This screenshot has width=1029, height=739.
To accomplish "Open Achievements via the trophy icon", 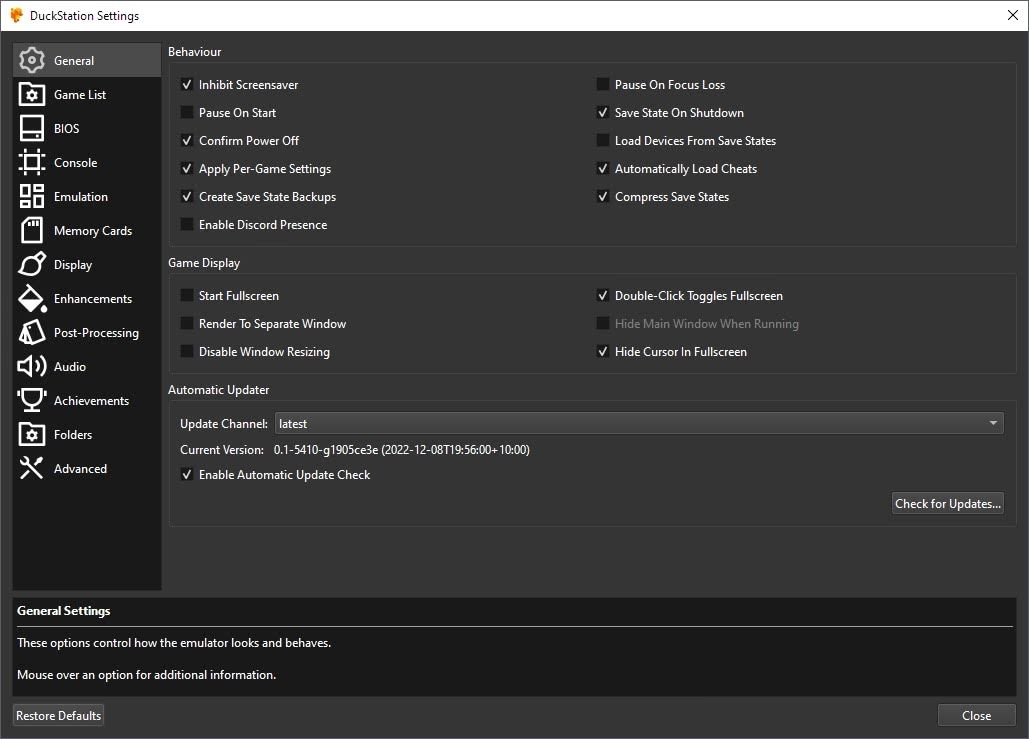I will click(32, 401).
